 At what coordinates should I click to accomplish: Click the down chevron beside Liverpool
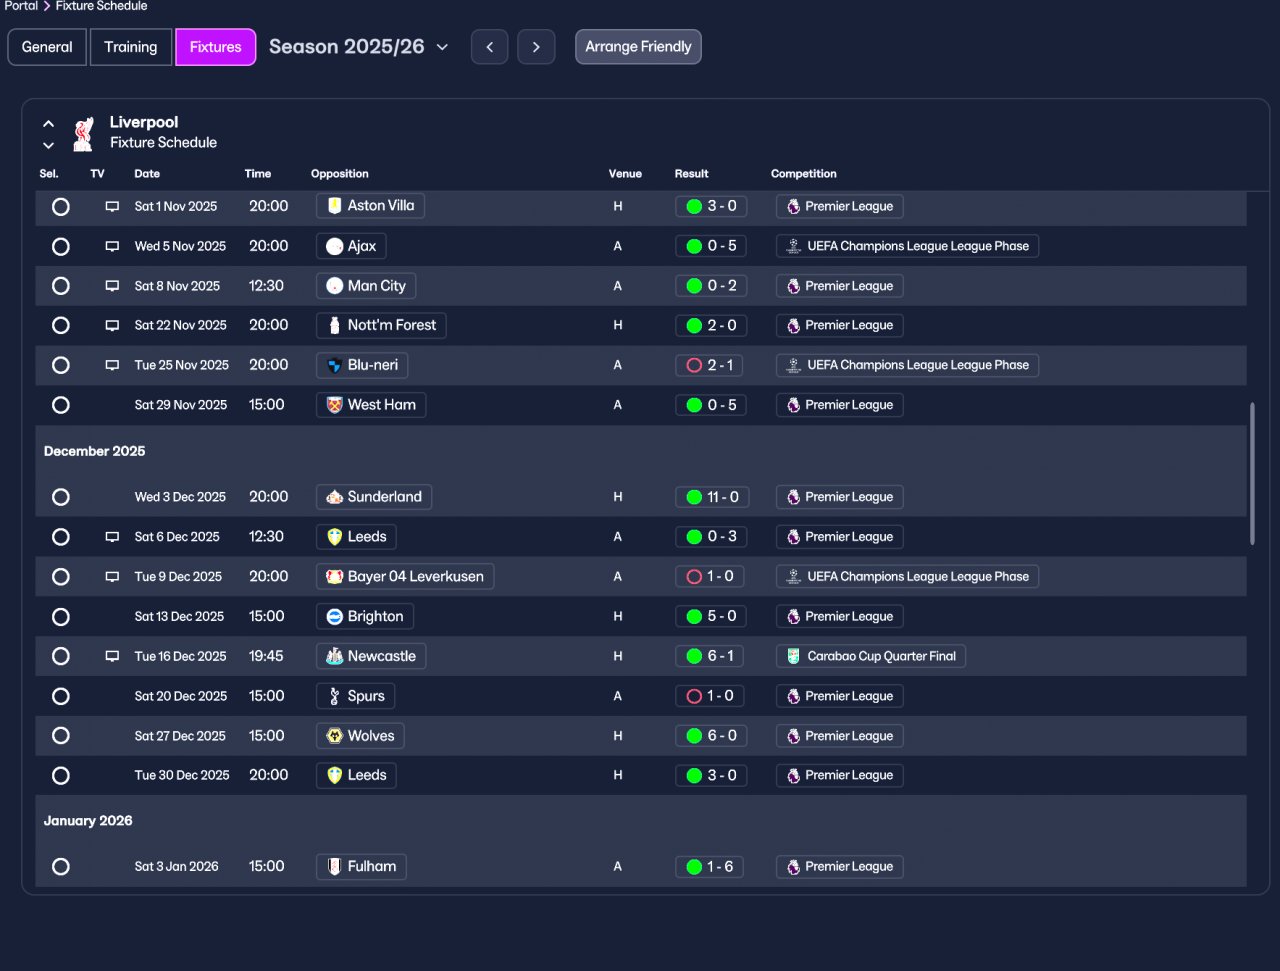(48, 145)
